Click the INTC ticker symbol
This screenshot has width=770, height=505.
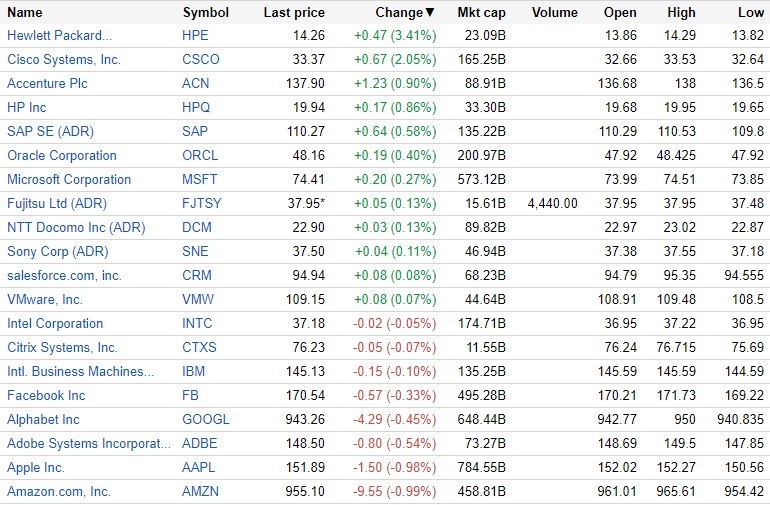tap(199, 323)
